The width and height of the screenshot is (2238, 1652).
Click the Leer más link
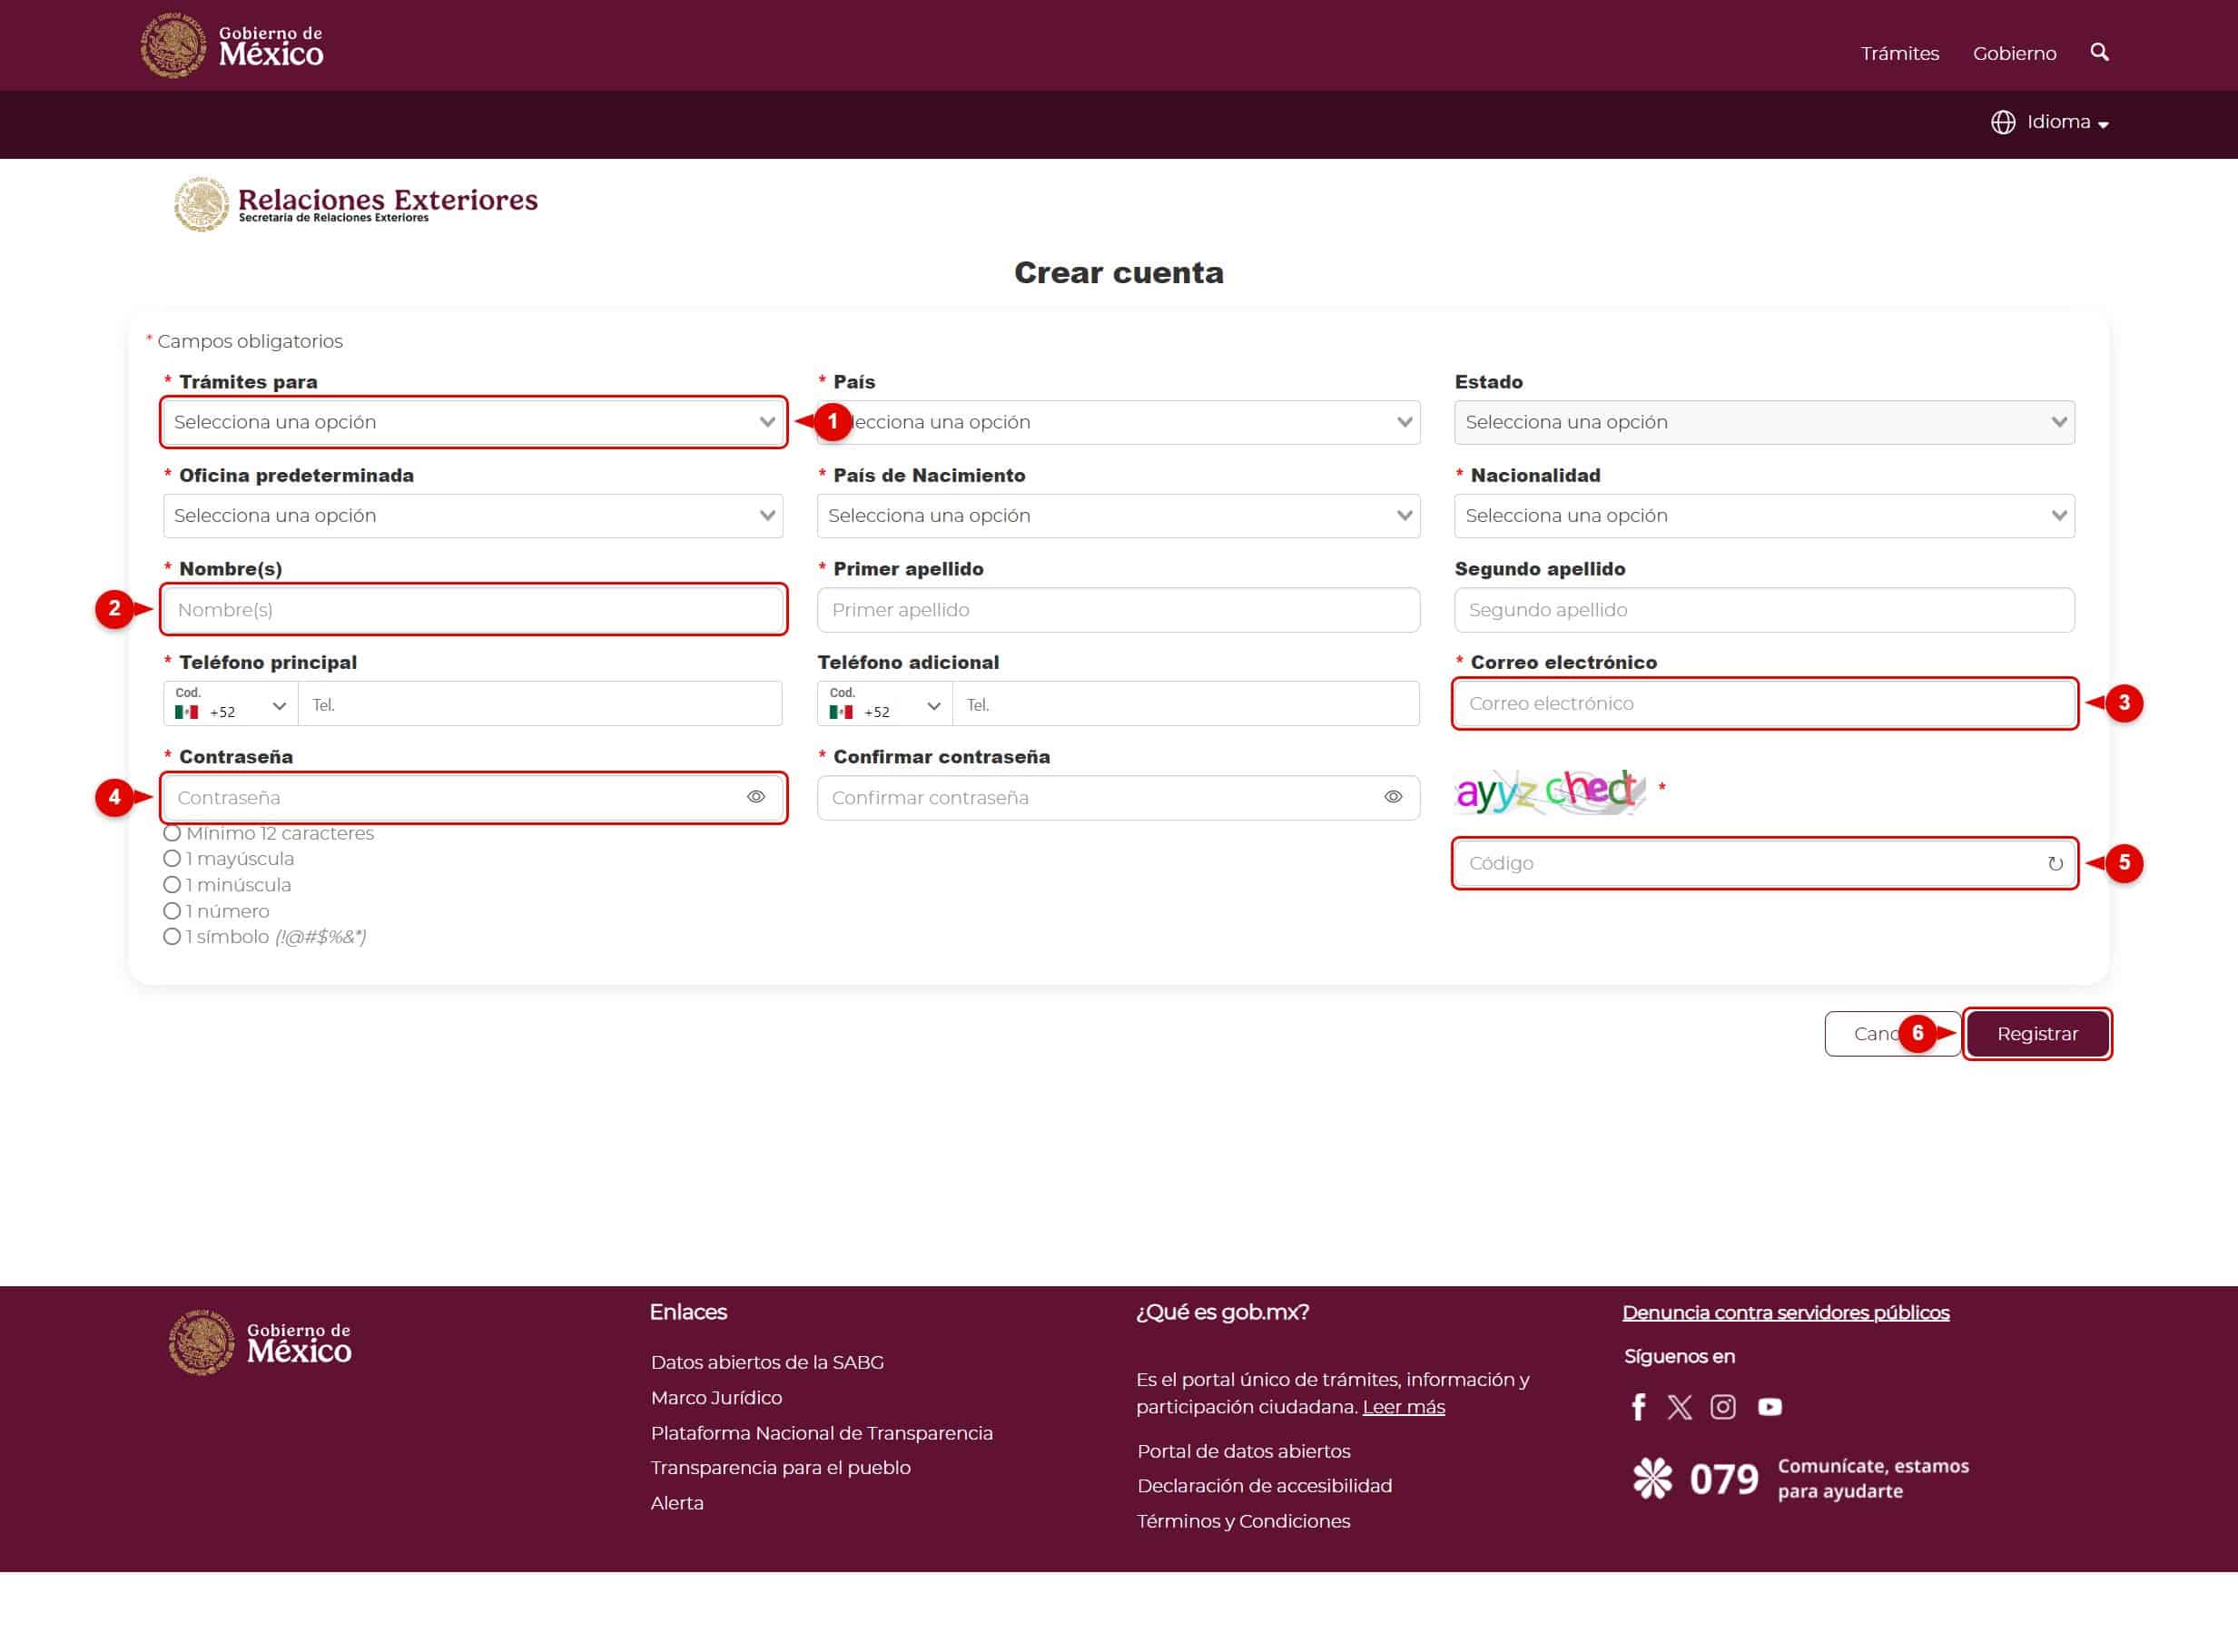click(1403, 1407)
